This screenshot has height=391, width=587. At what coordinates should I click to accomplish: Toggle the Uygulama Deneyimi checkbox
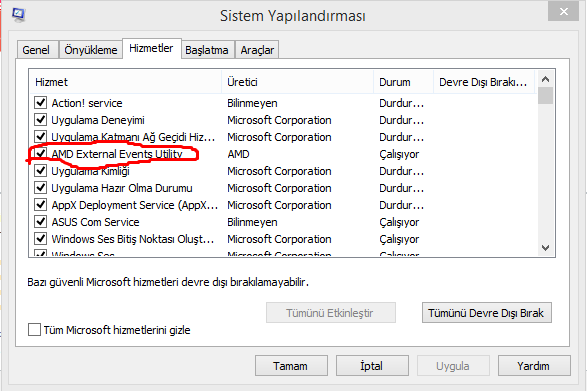point(40,120)
